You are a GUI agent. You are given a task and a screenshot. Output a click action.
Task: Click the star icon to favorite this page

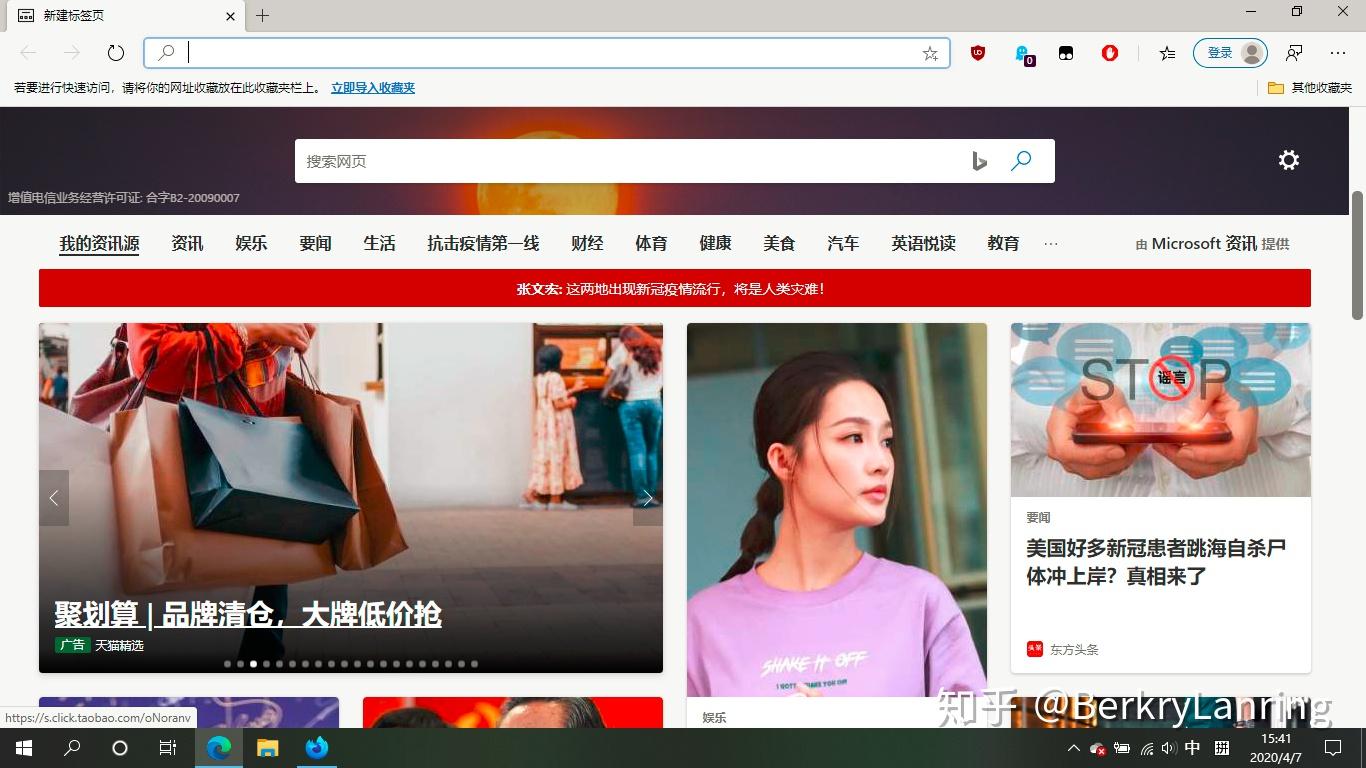coord(930,53)
